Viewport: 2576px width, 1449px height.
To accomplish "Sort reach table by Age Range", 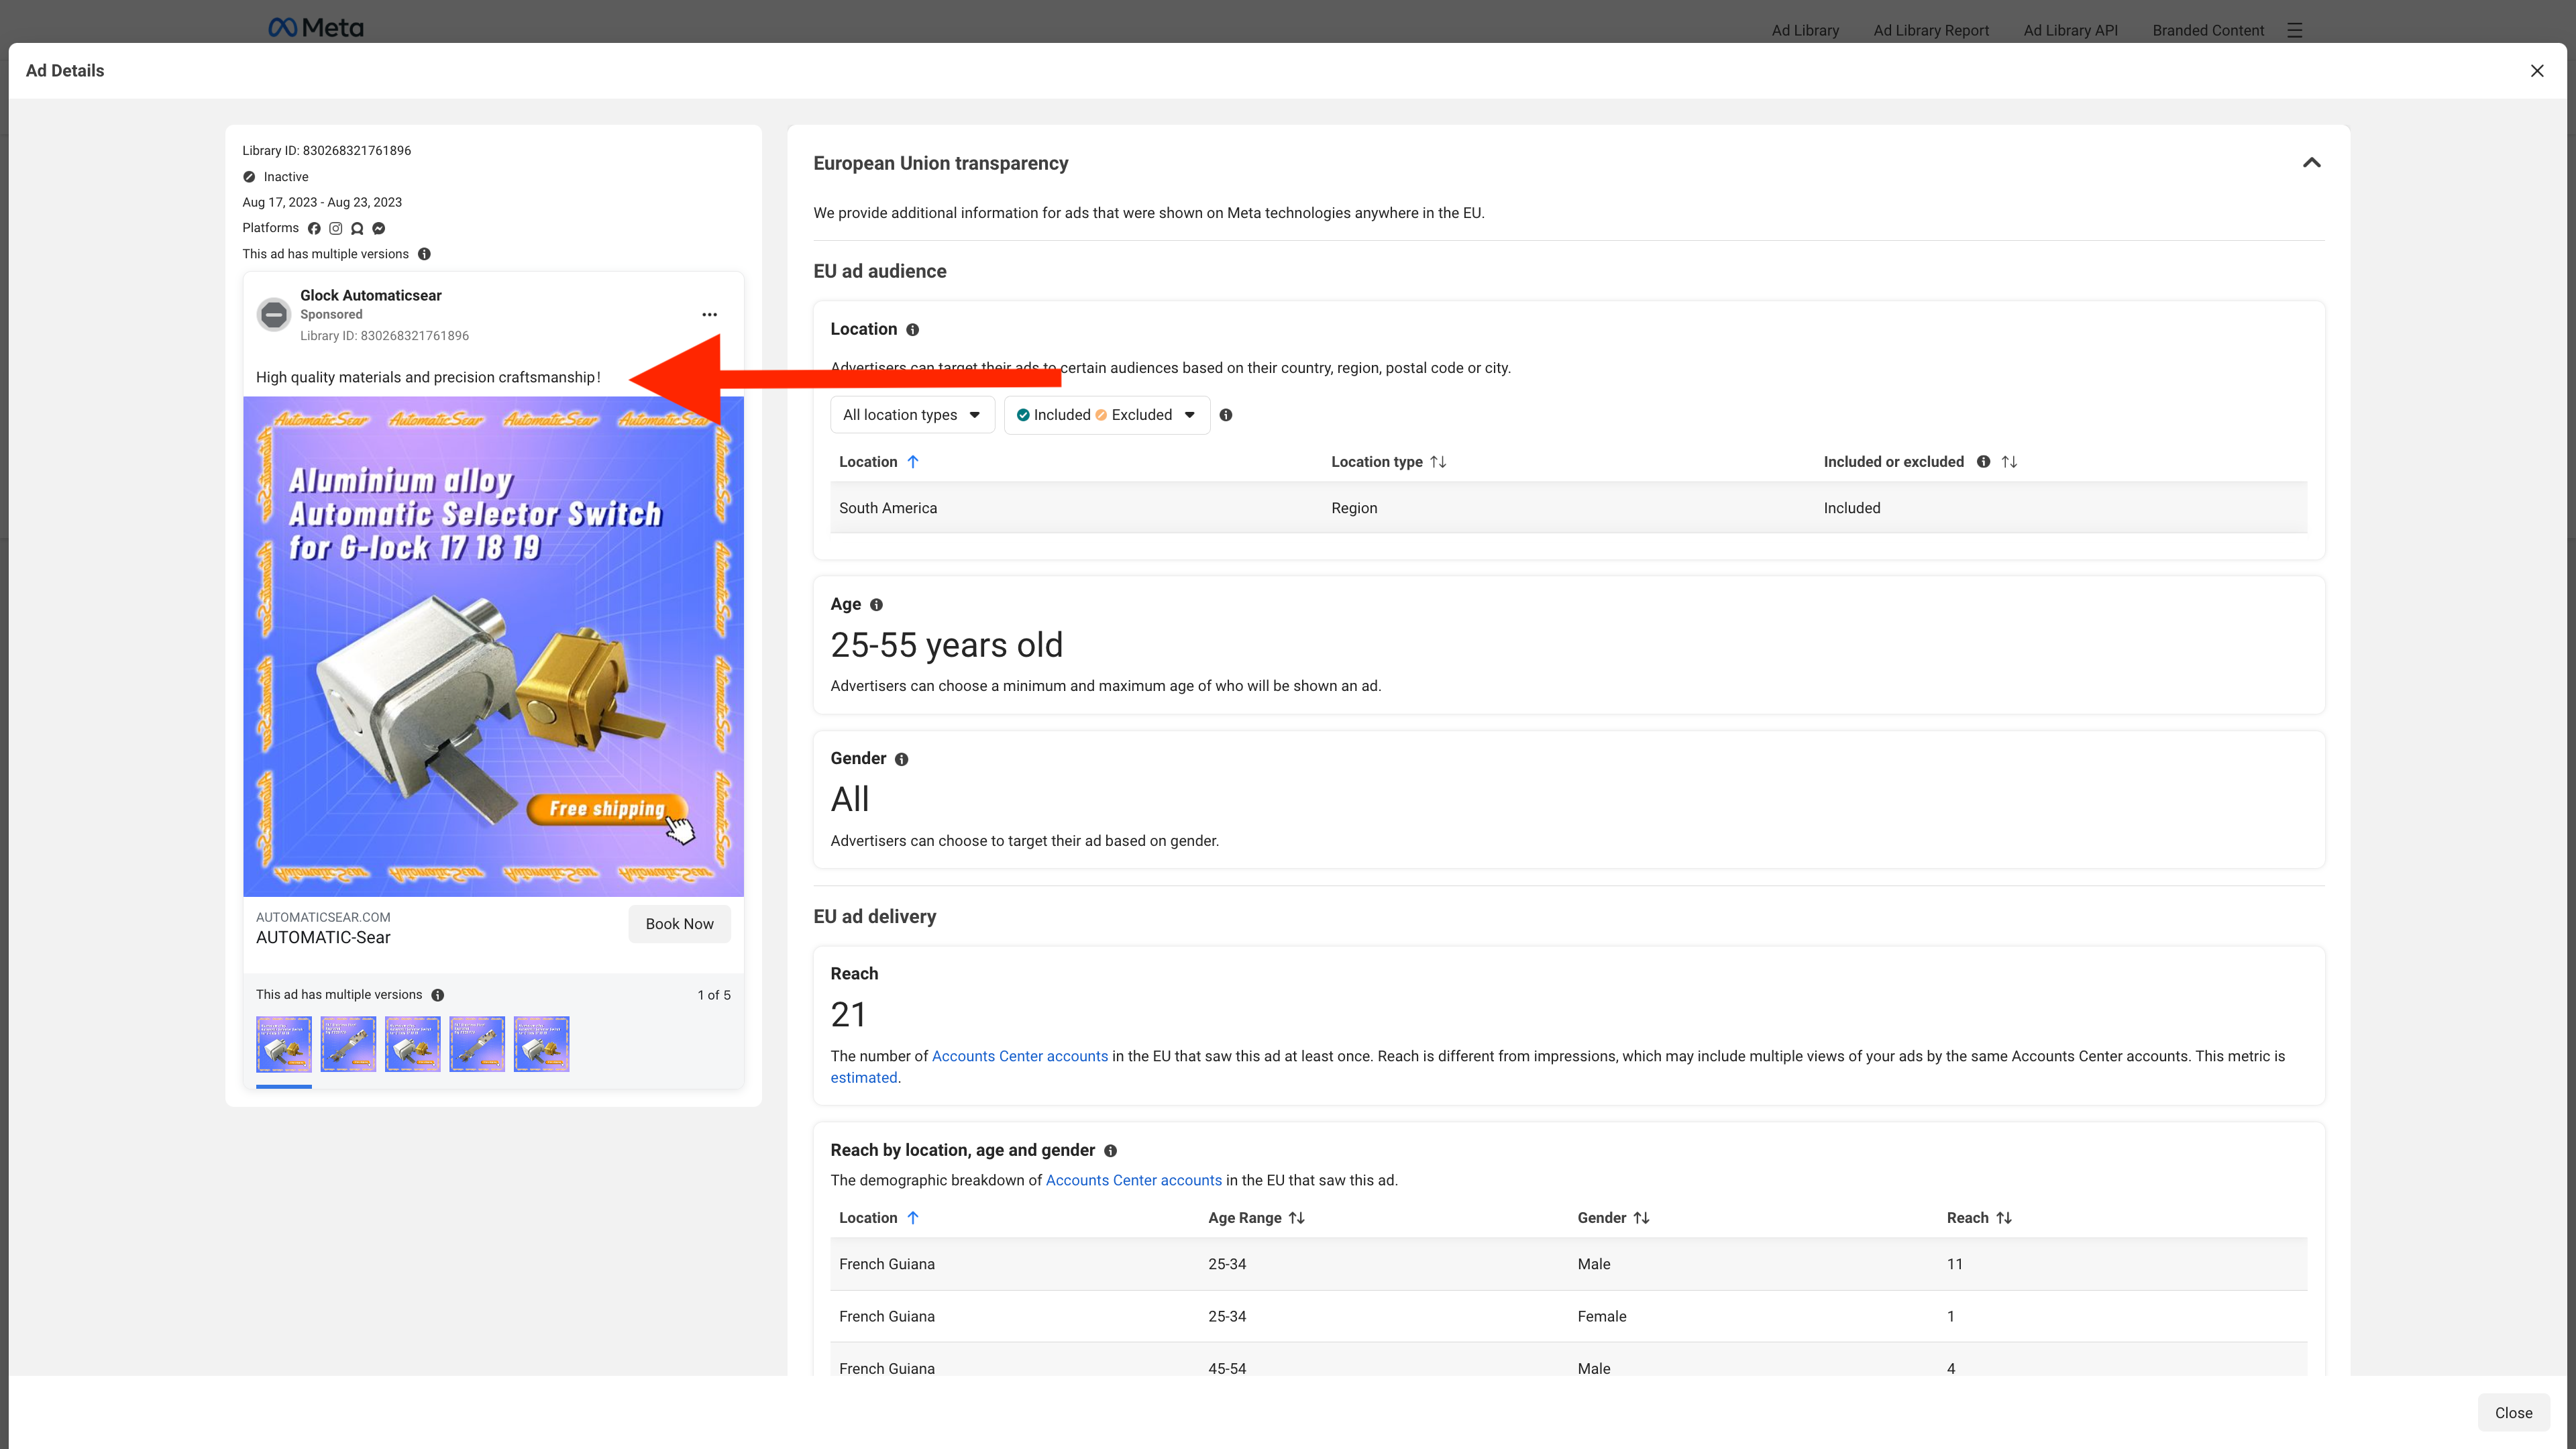I will [1296, 1218].
